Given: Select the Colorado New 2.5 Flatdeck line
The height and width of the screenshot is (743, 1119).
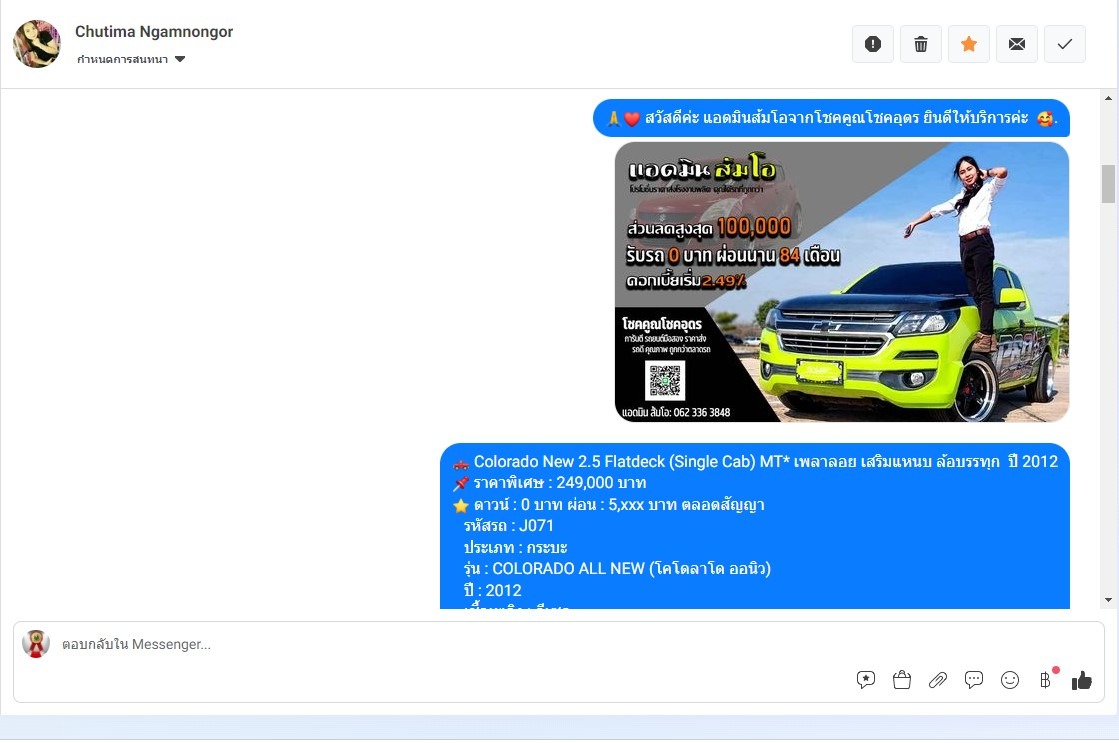Looking at the screenshot, I should tap(755, 462).
